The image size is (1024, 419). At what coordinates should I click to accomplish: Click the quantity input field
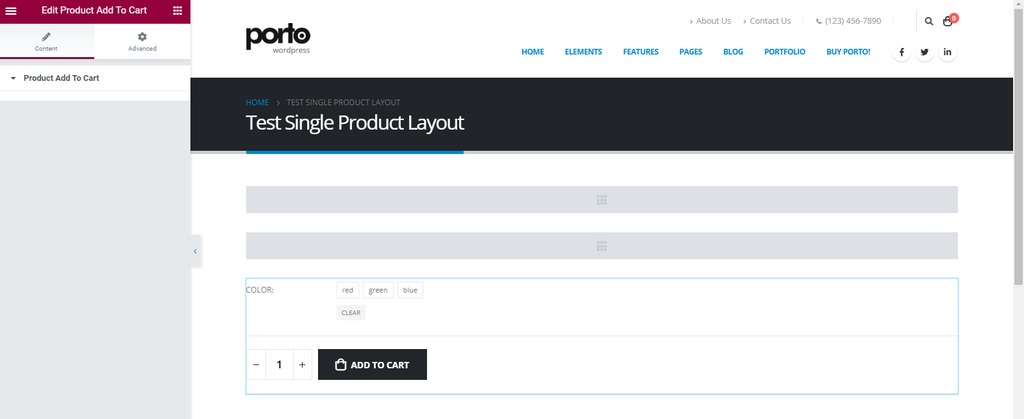280,365
